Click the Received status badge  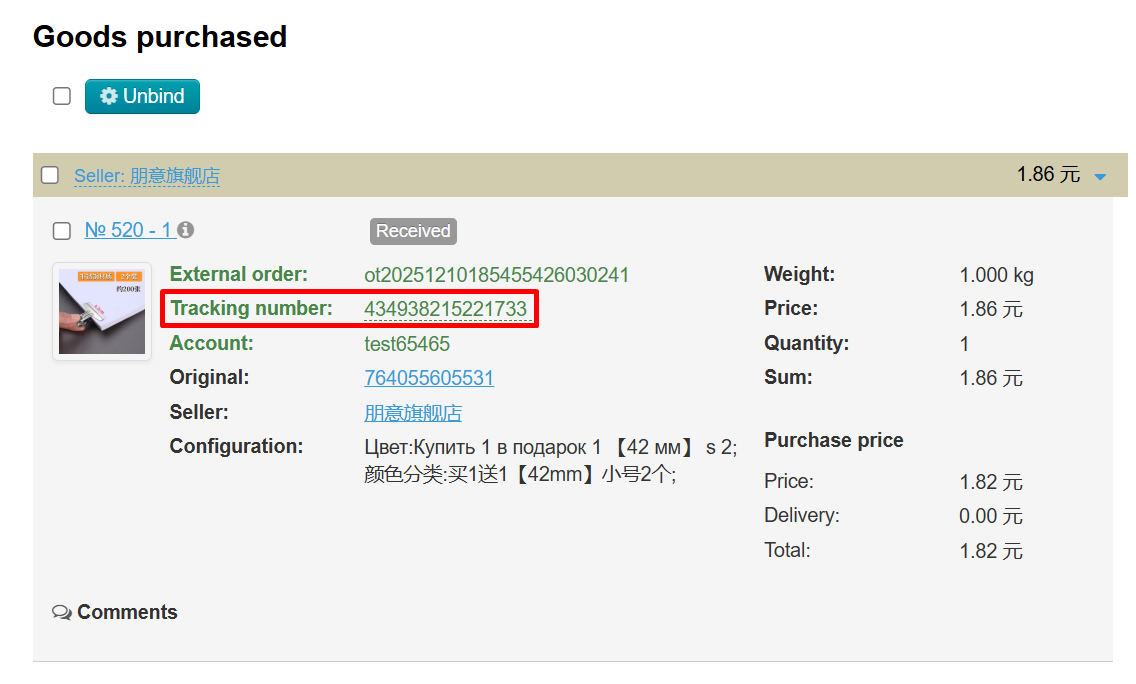tap(413, 231)
